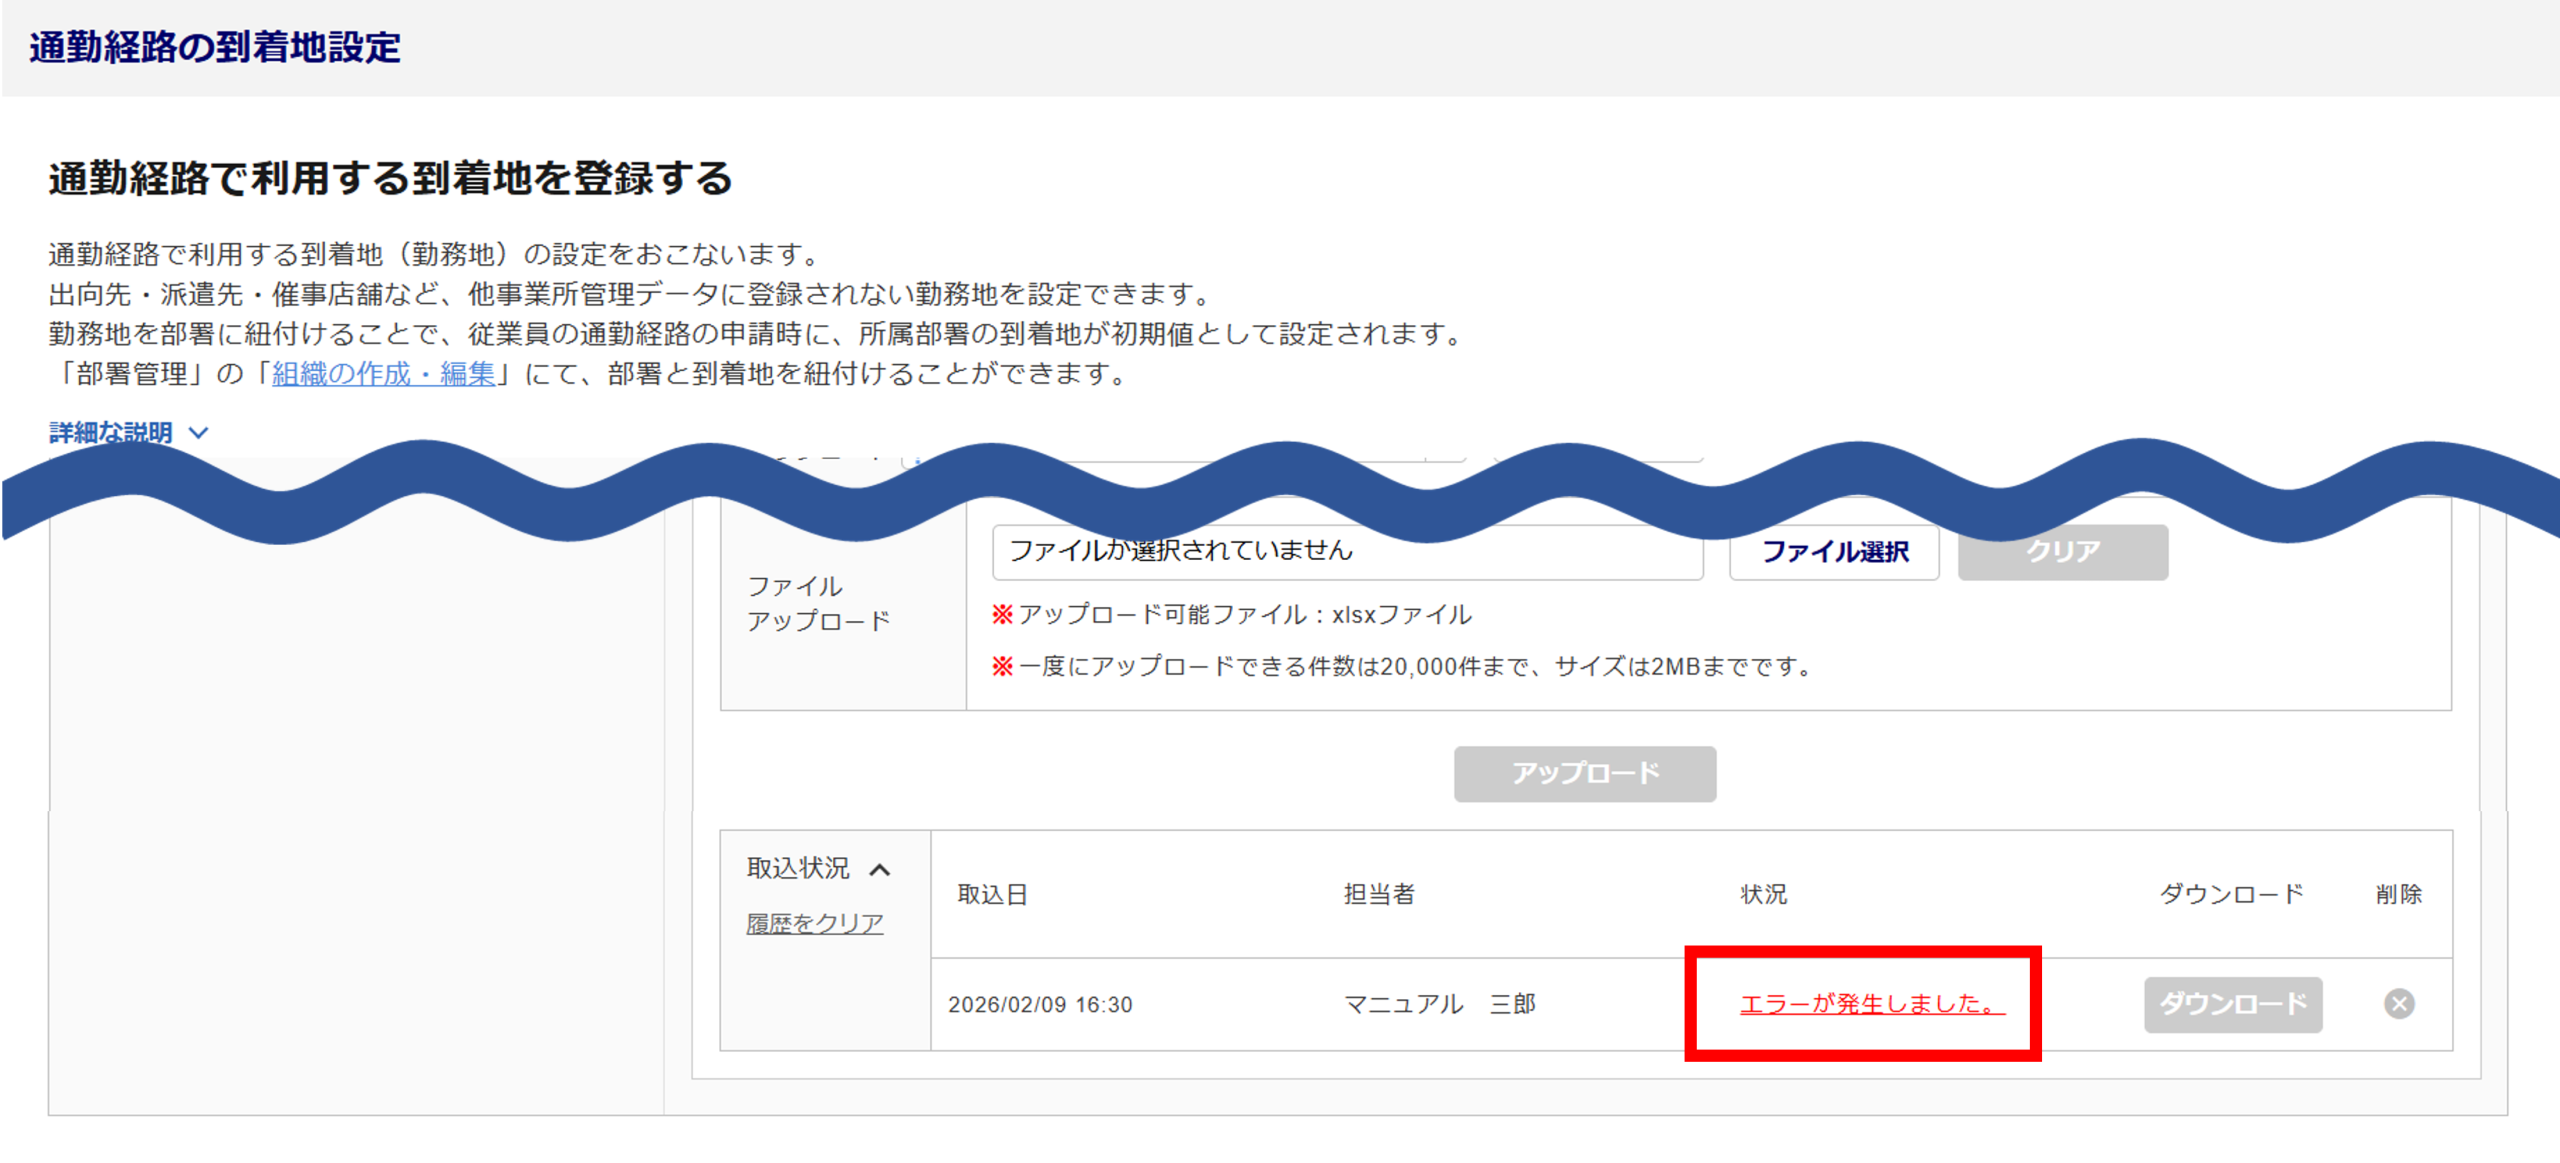Image resolution: width=2560 pixels, height=1163 pixels.
Task: Click the 担当者 column header
Action: pos(1378,894)
